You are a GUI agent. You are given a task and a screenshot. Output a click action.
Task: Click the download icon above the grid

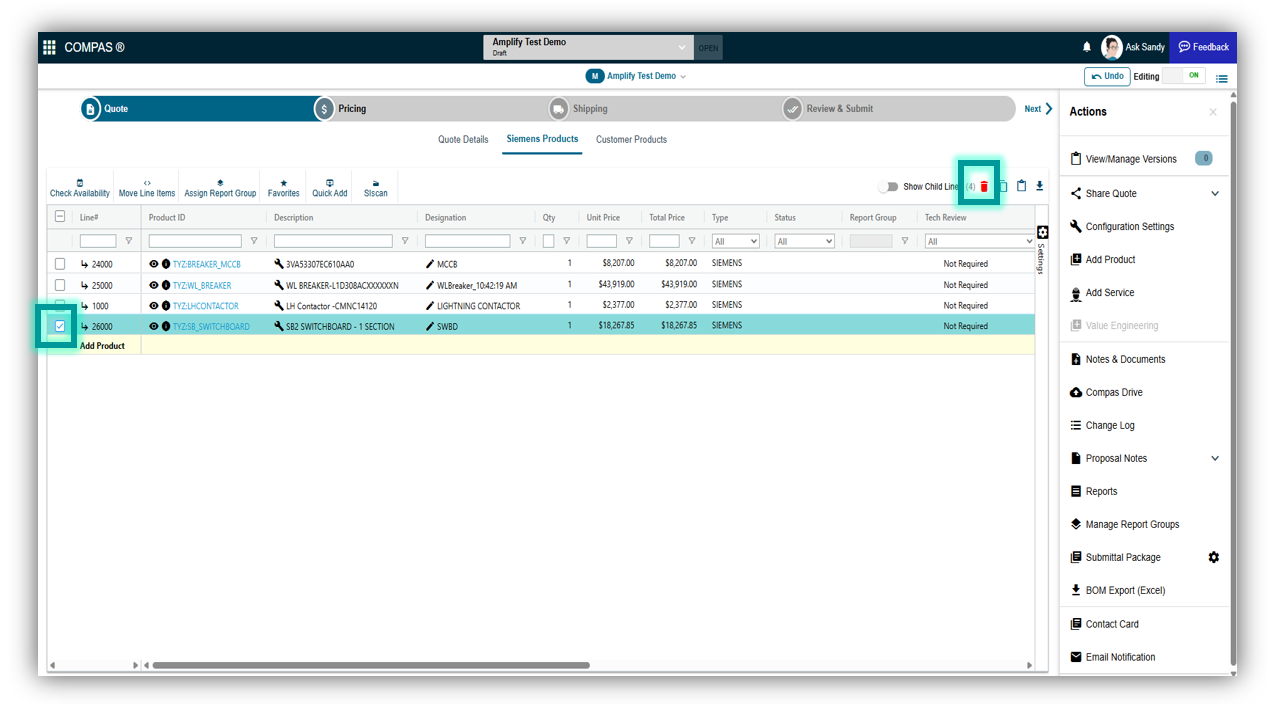(1040, 186)
